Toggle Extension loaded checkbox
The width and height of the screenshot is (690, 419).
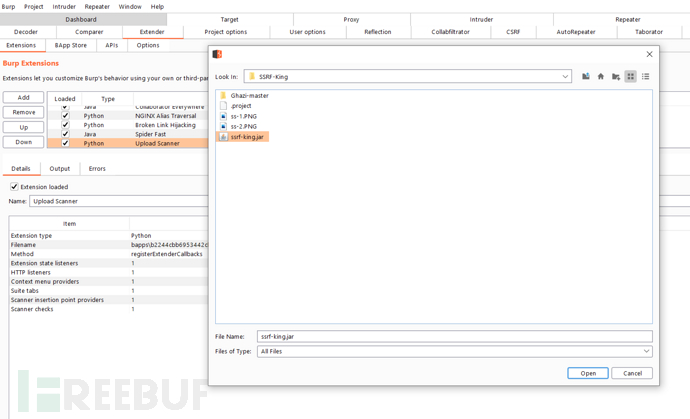(15, 187)
